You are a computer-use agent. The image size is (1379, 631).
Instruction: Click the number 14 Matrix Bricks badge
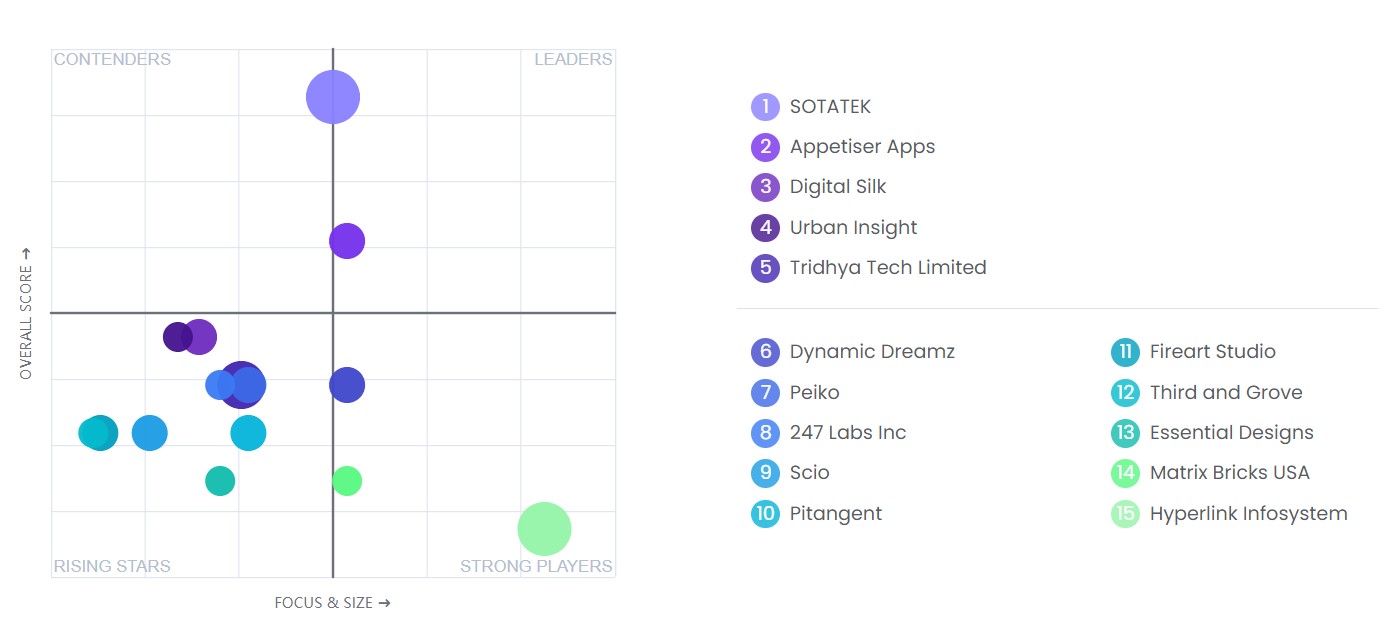(1125, 473)
